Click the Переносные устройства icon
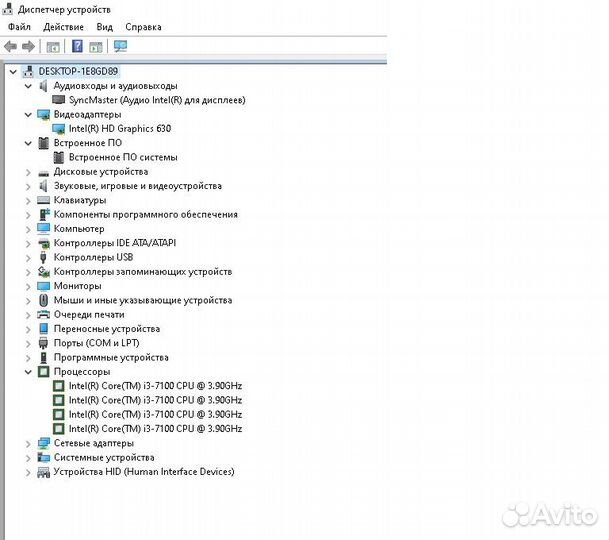 coord(44,329)
